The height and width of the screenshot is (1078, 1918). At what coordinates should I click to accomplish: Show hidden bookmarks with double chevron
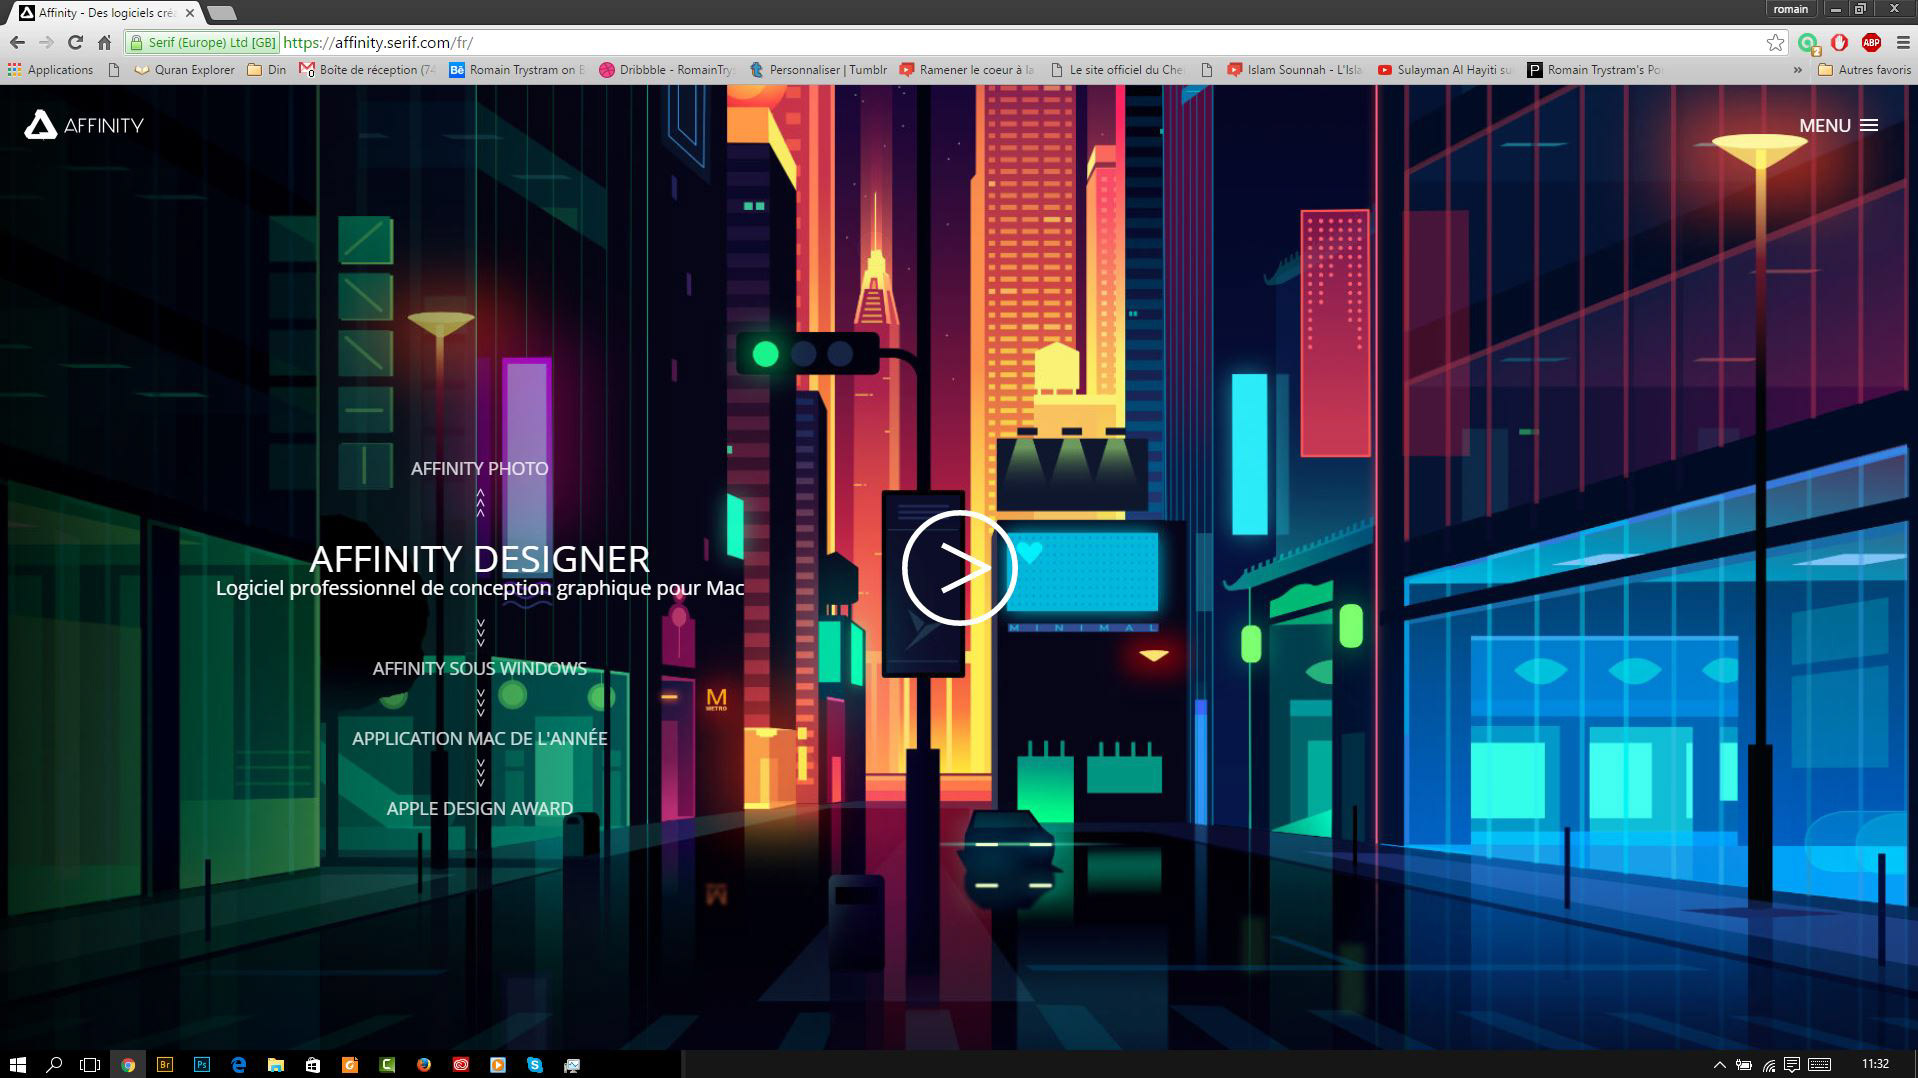(x=1797, y=70)
